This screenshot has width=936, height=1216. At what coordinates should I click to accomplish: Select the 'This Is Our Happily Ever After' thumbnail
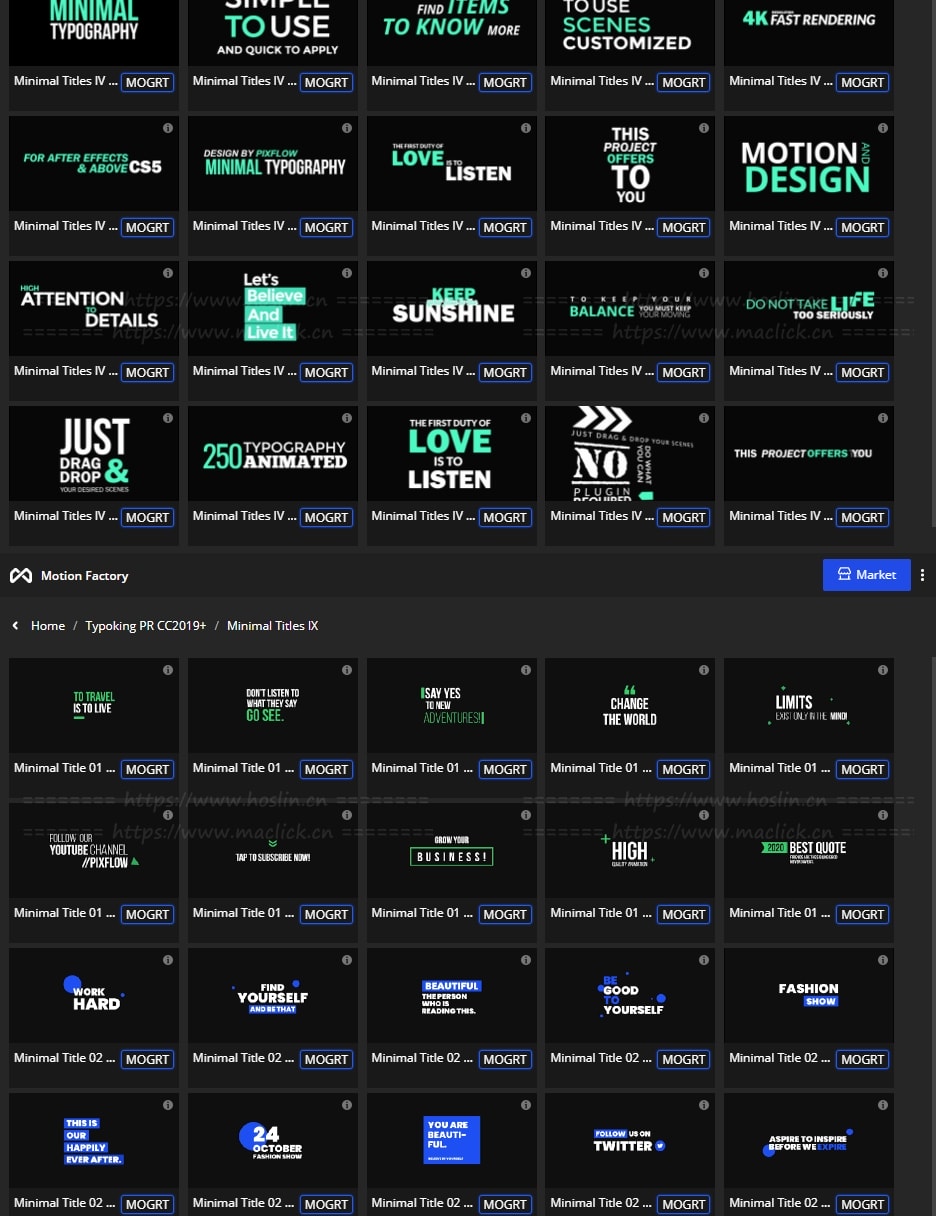tap(94, 1140)
